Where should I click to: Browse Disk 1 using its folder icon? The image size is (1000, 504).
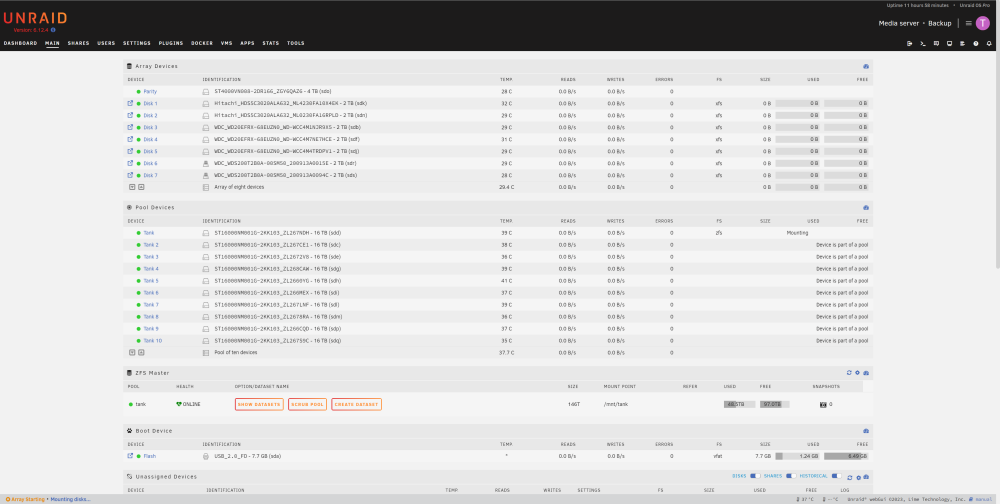(x=130, y=103)
